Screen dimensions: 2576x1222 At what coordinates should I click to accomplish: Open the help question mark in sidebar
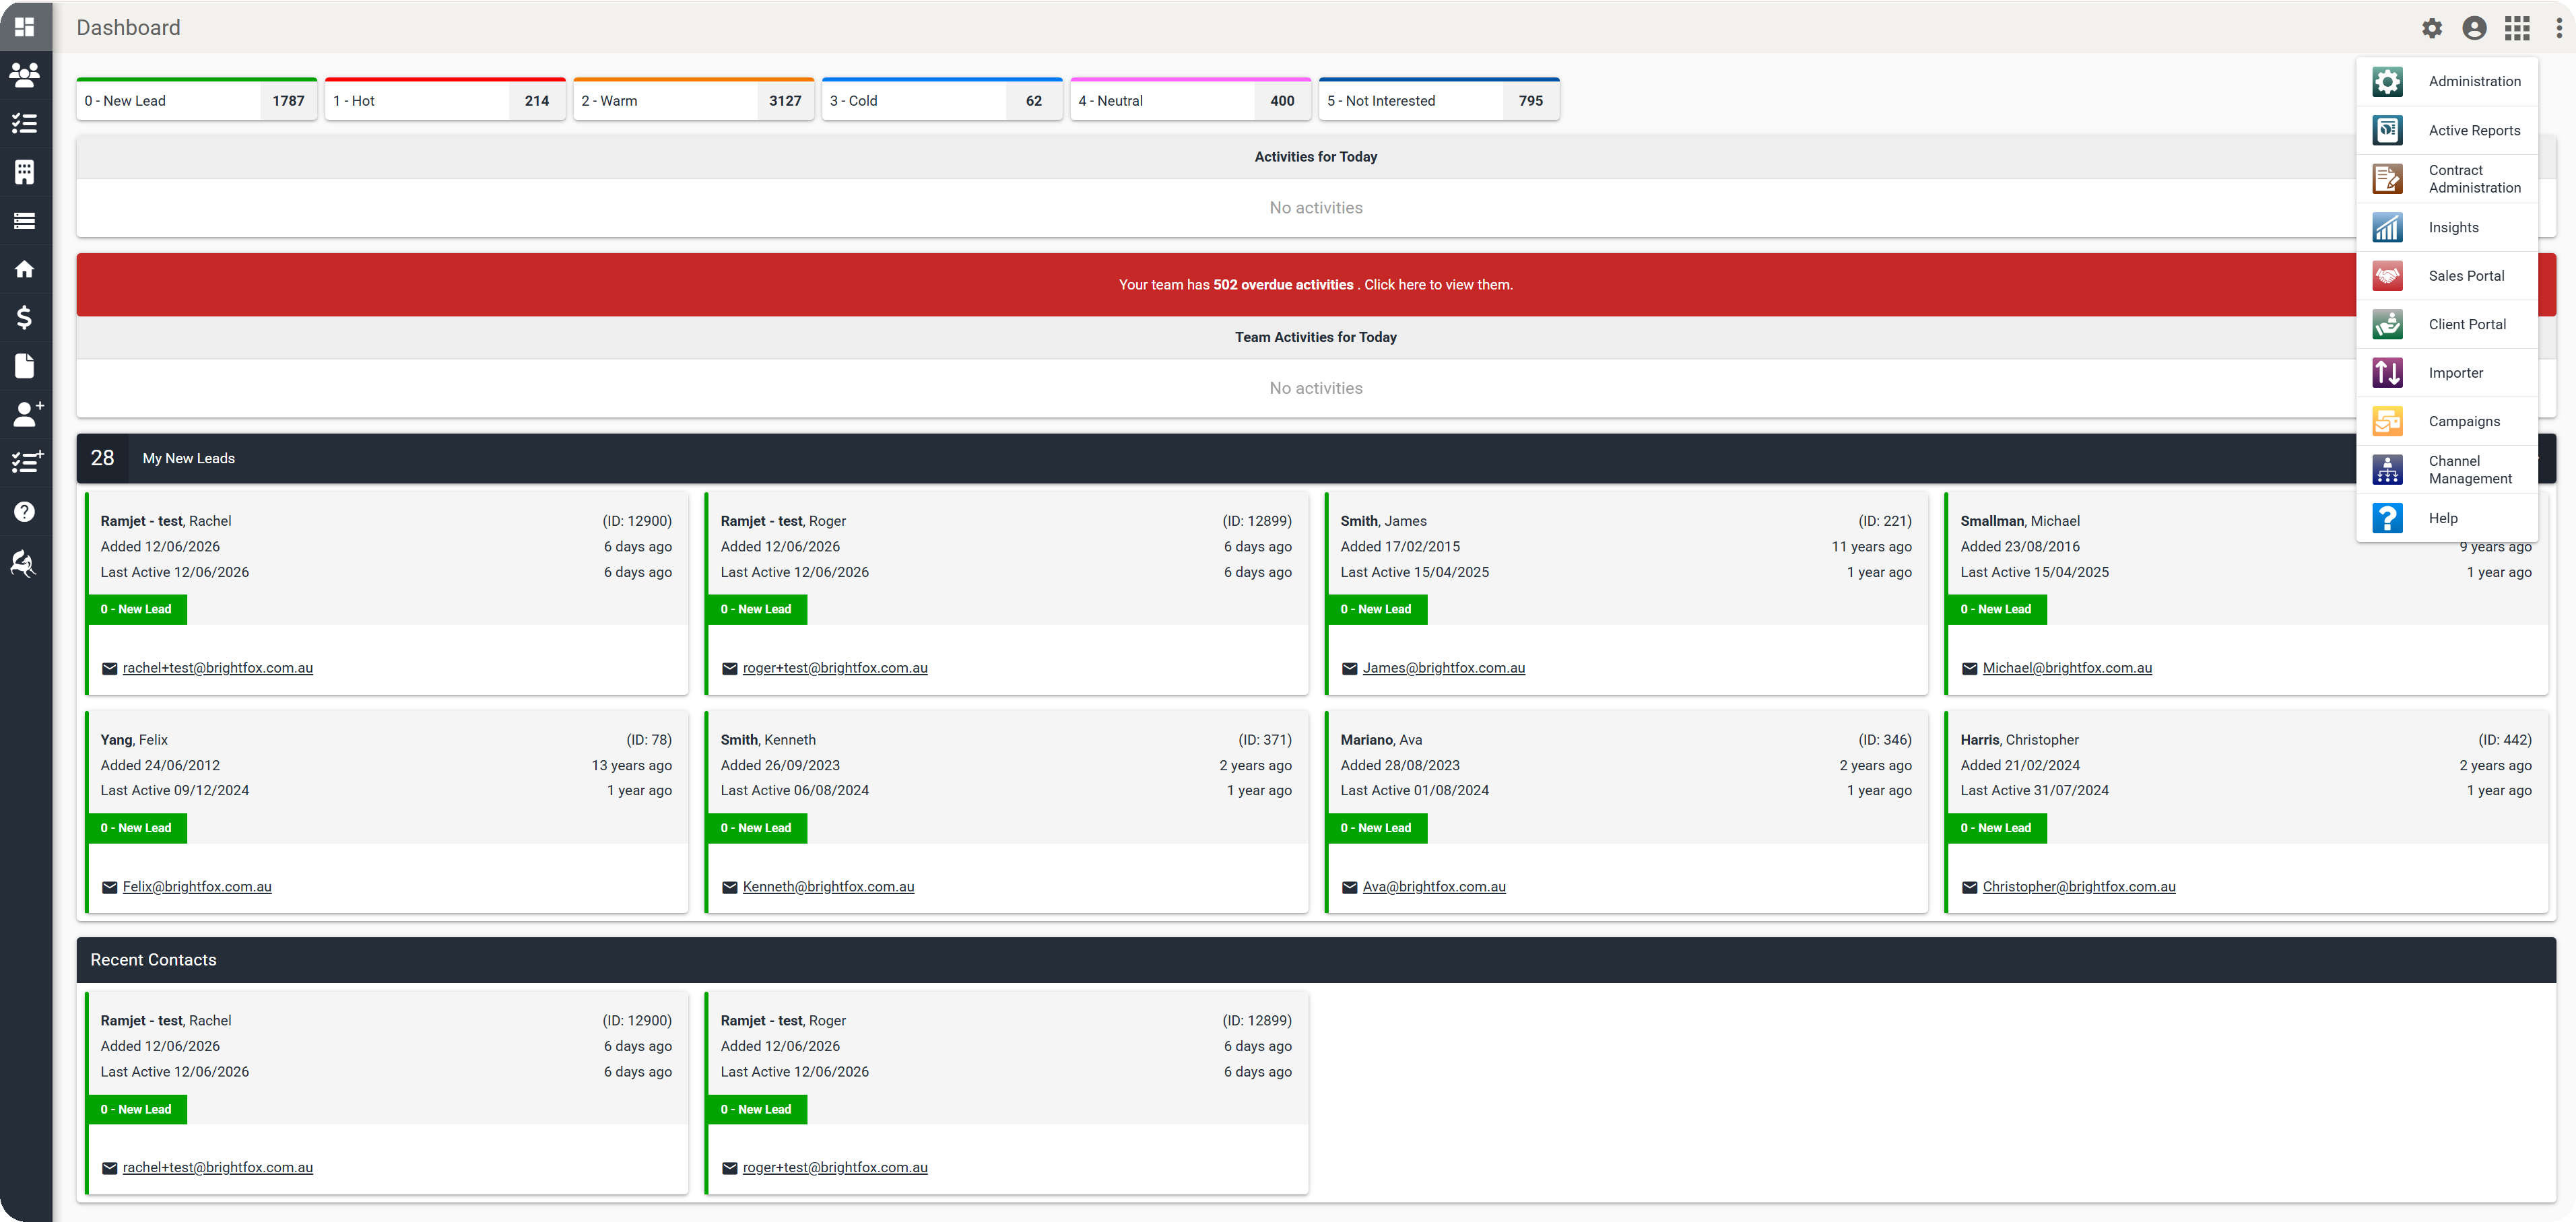pyautogui.click(x=25, y=512)
